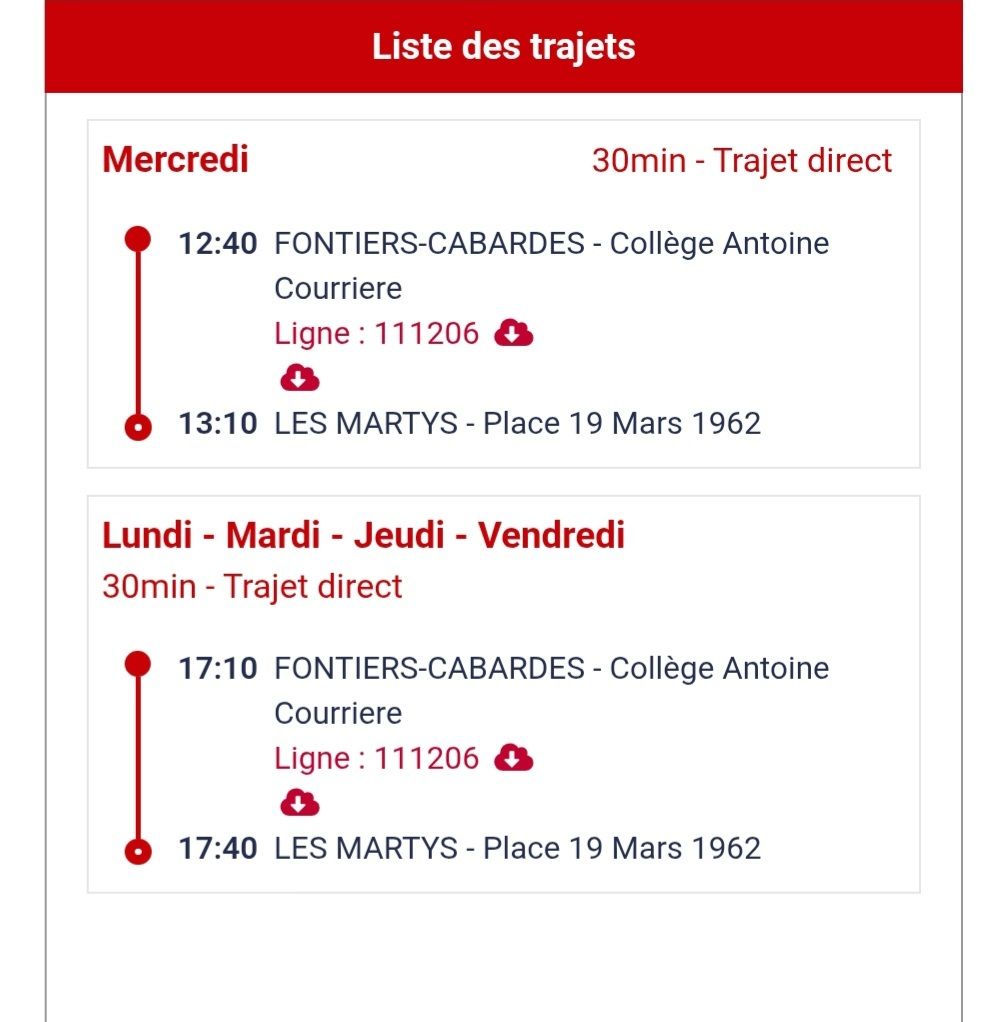Screen dimensions: 993x1022
Task: Click FONTIERS-CABARDES stop at 17:10
Action: click(551, 690)
